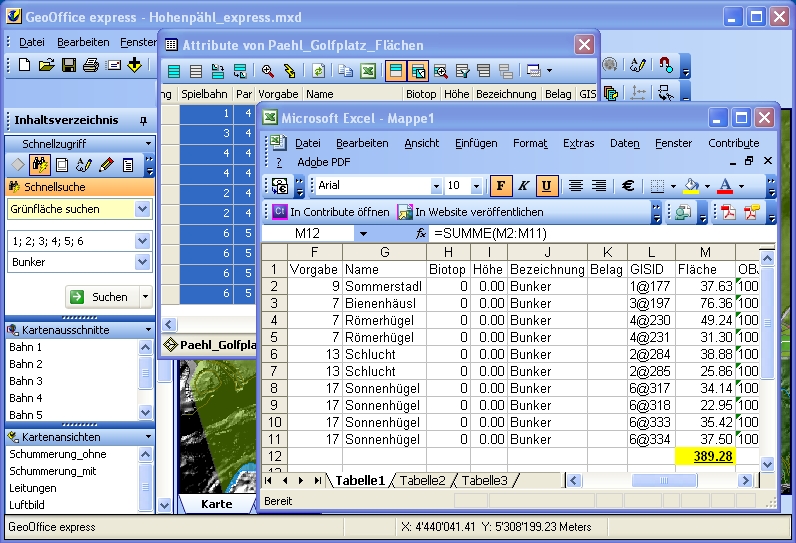Viewport: 796px width, 543px height.
Task: Click In Contribute öffnen button
Action: coord(331,212)
